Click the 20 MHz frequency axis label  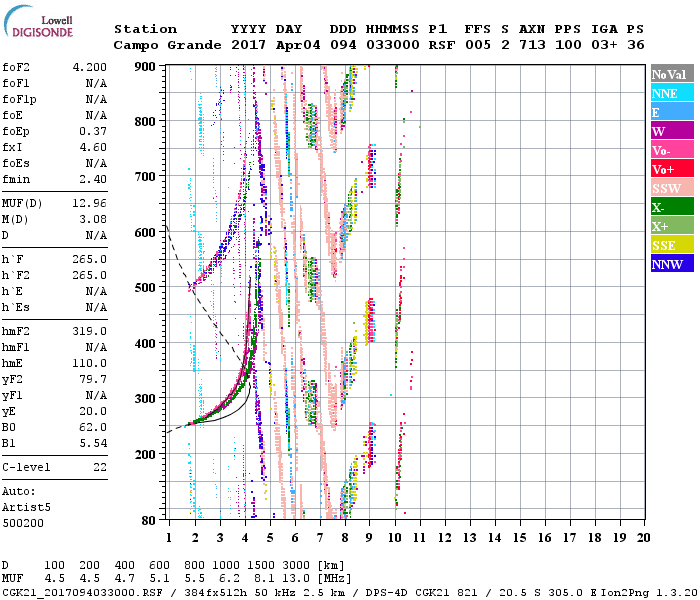643,538
